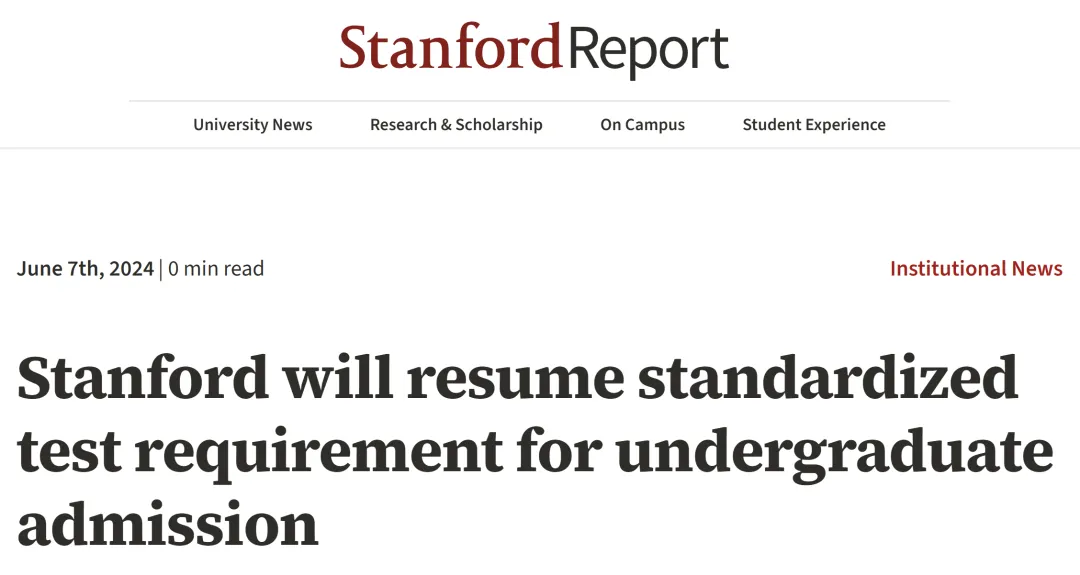Screen dimensions: 1080x575
Task: Click the June 7th, 2024 publication date
Action: point(86,269)
